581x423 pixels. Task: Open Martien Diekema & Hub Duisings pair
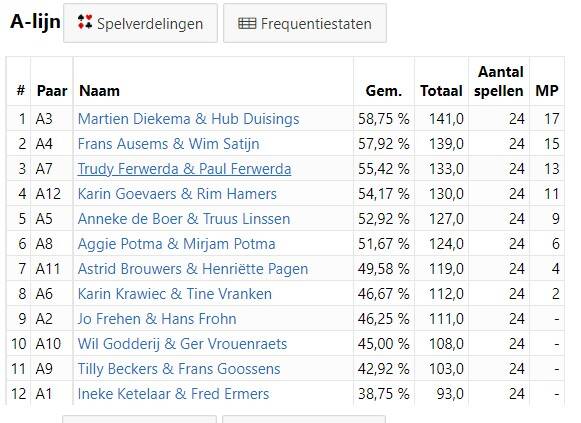tap(189, 119)
